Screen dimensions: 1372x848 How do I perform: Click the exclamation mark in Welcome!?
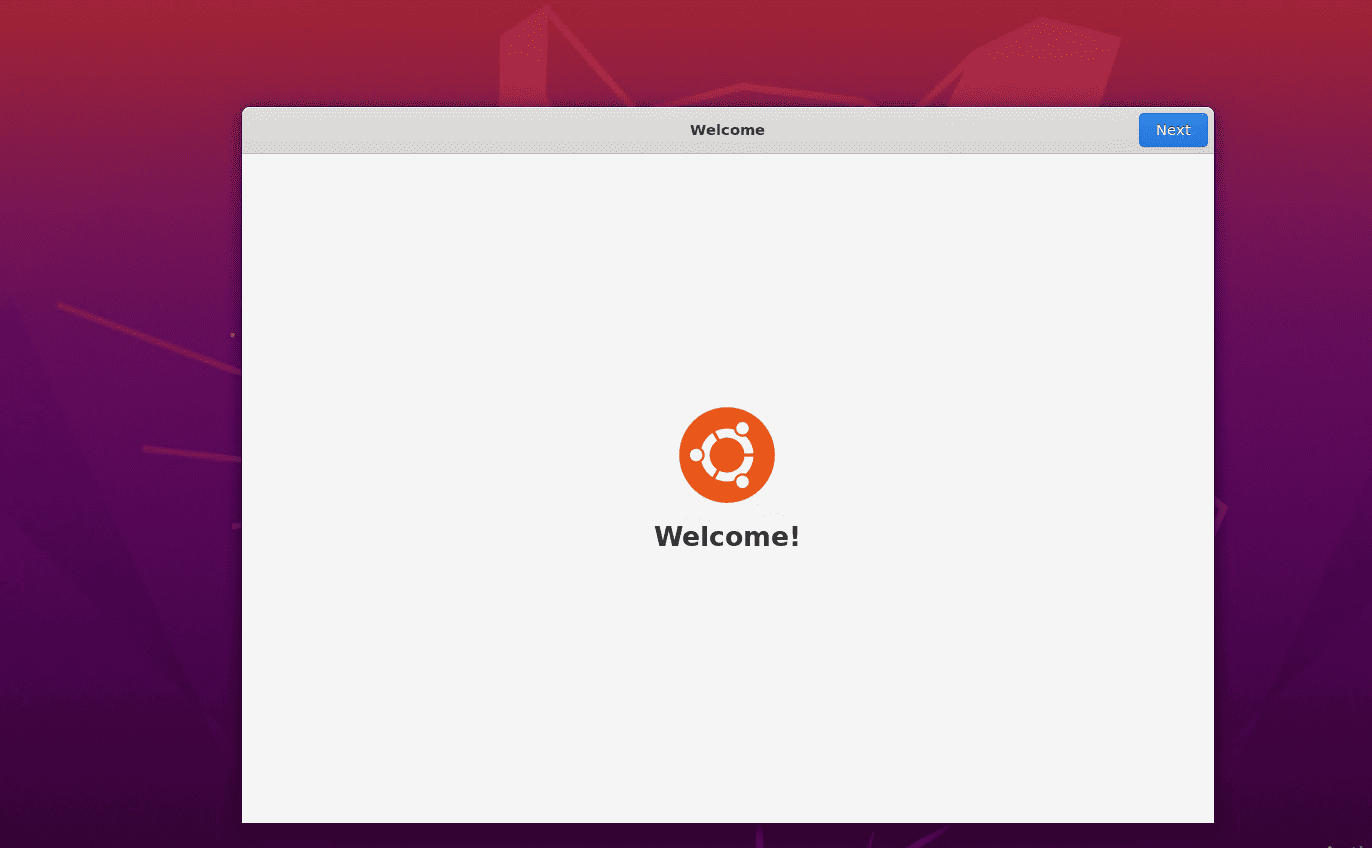793,536
